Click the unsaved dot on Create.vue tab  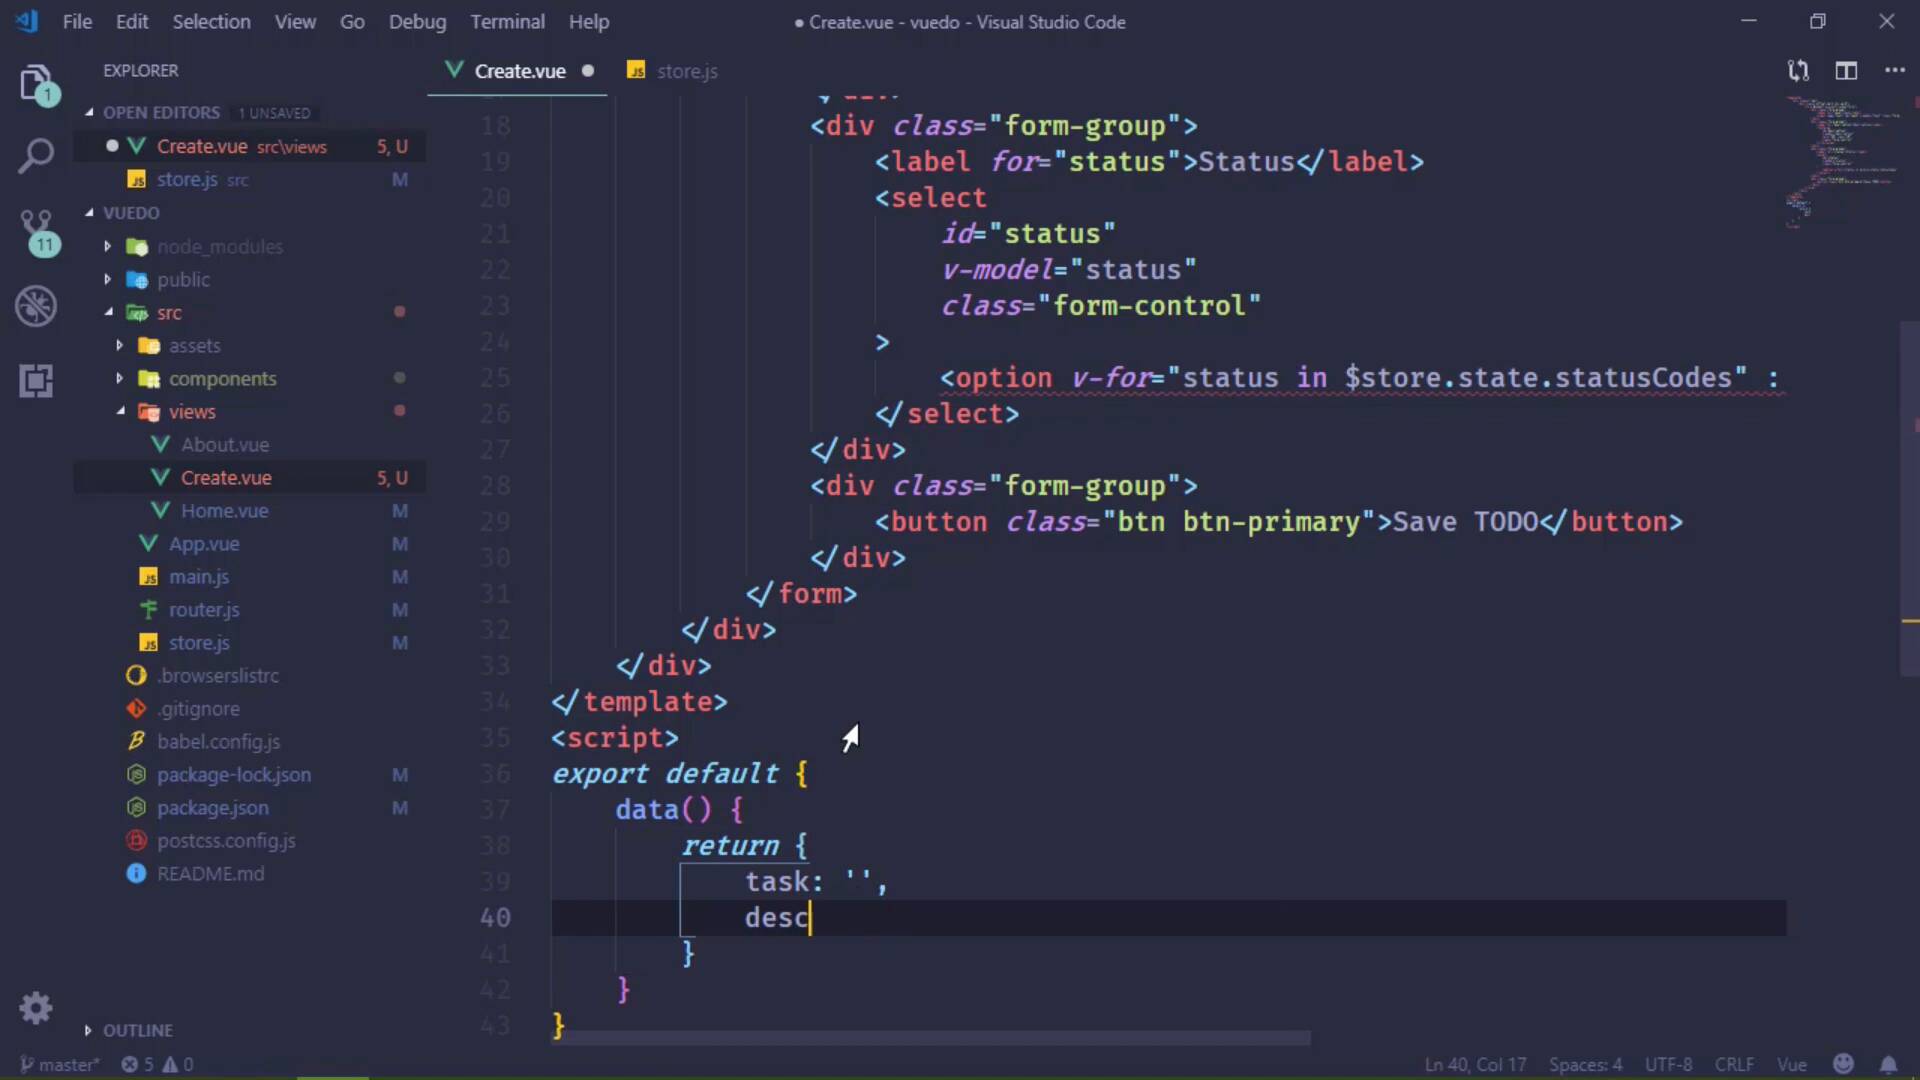point(588,71)
